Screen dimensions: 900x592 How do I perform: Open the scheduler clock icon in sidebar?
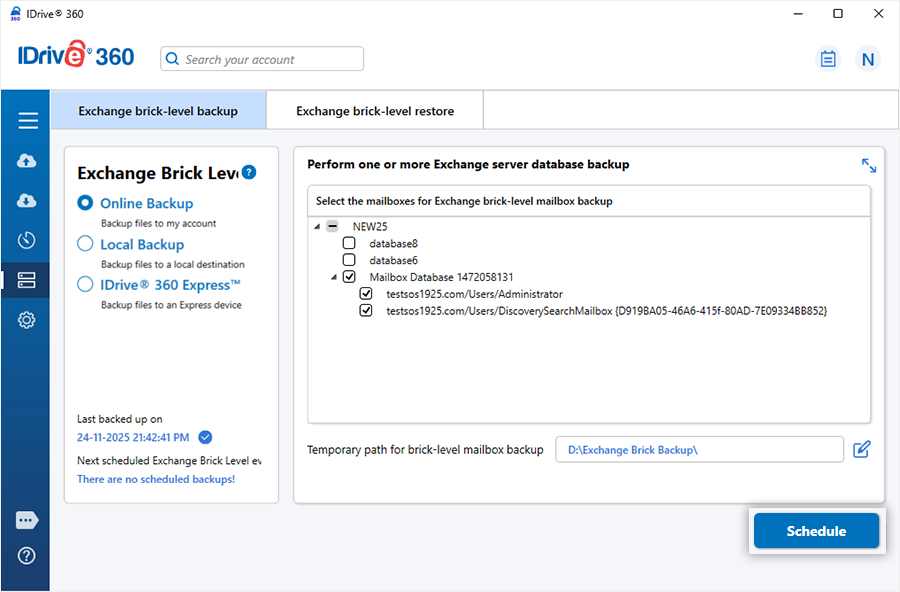click(27, 240)
